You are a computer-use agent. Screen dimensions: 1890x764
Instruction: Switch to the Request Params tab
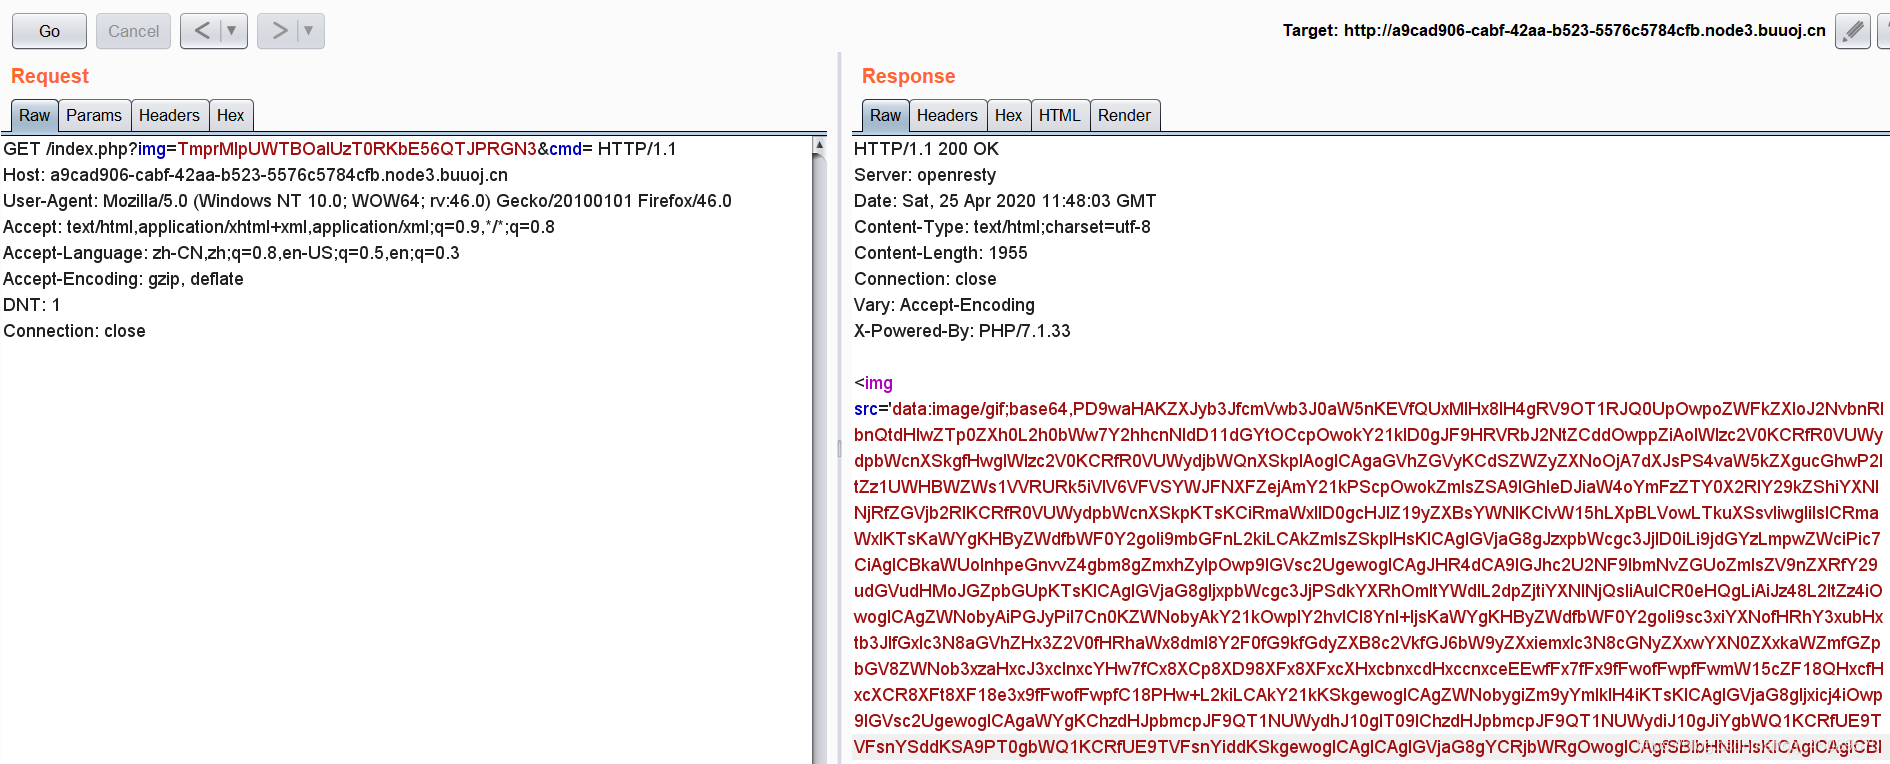[x=94, y=115]
